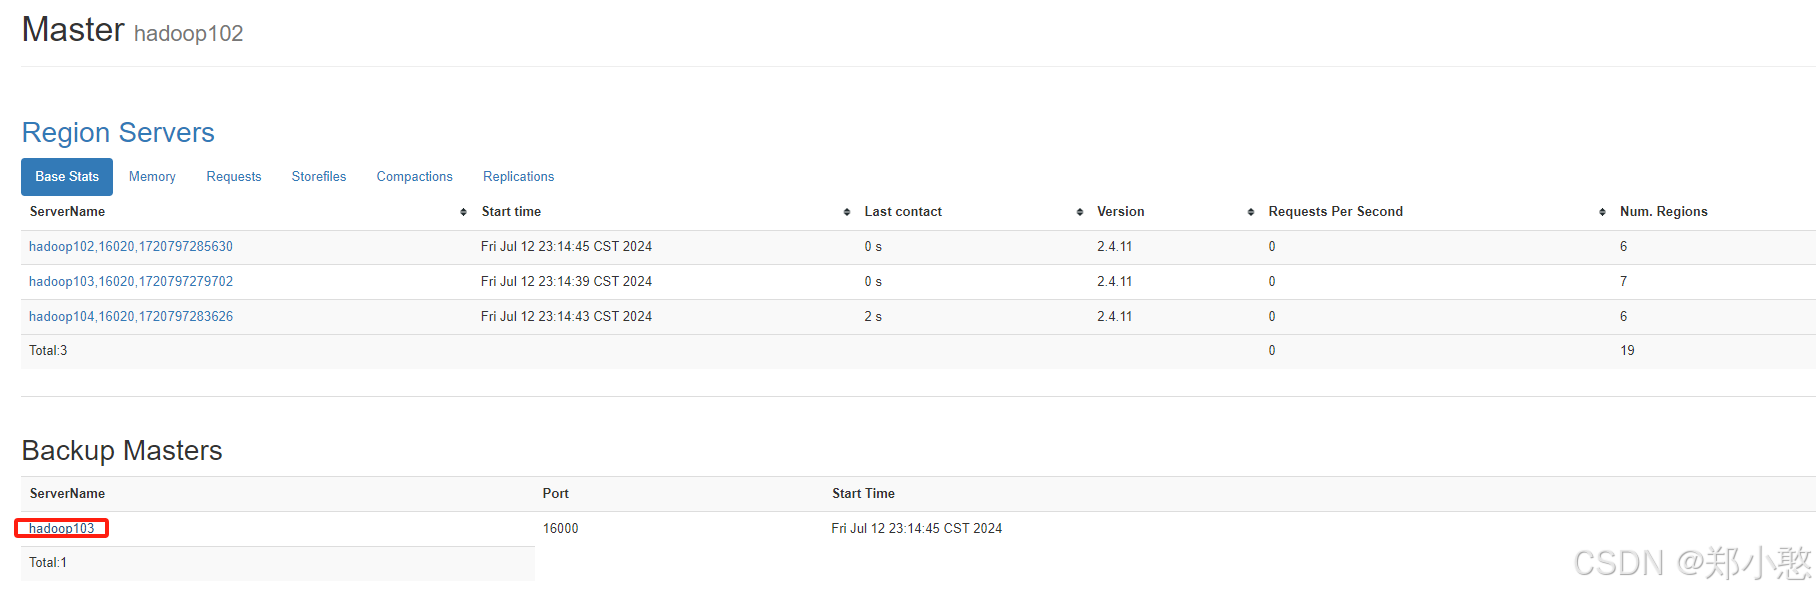
Task: Click the Version column header
Action: click(1120, 212)
